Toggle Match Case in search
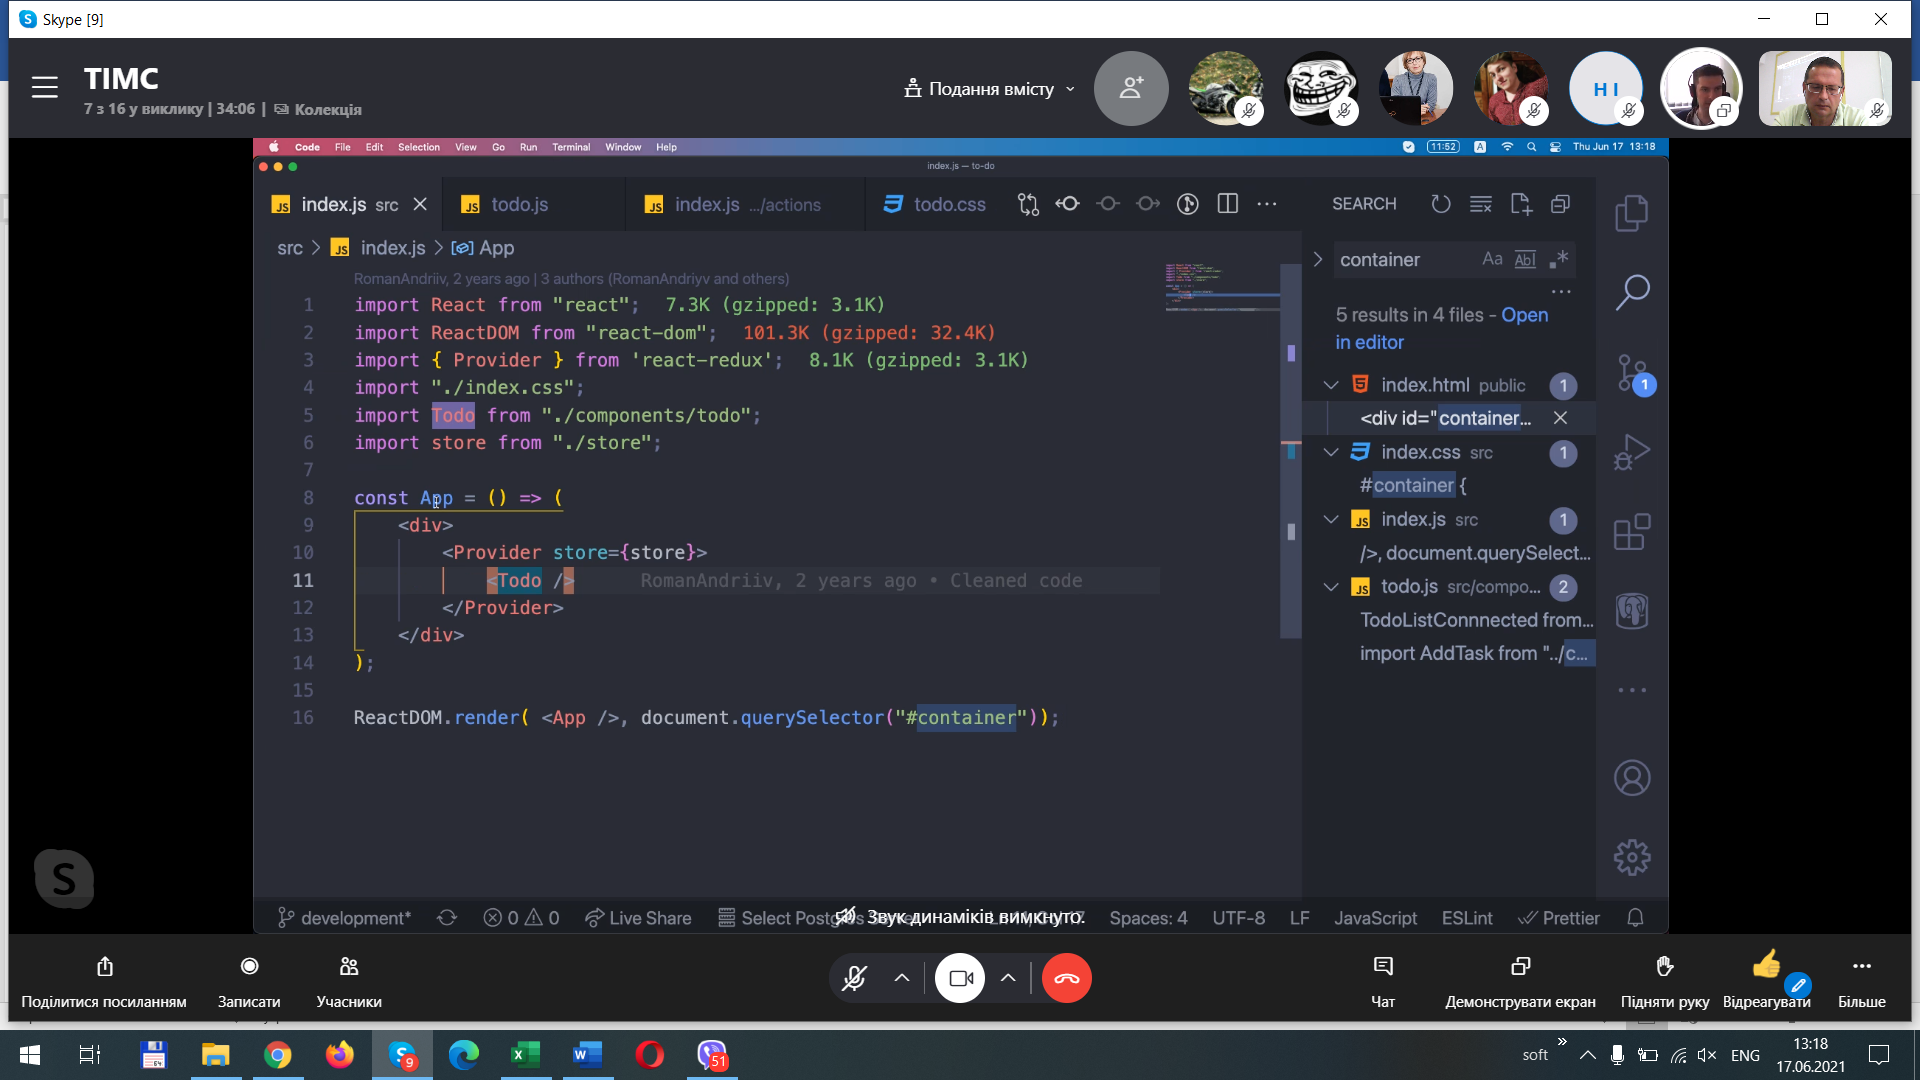1920x1080 pixels. (1492, 259)
